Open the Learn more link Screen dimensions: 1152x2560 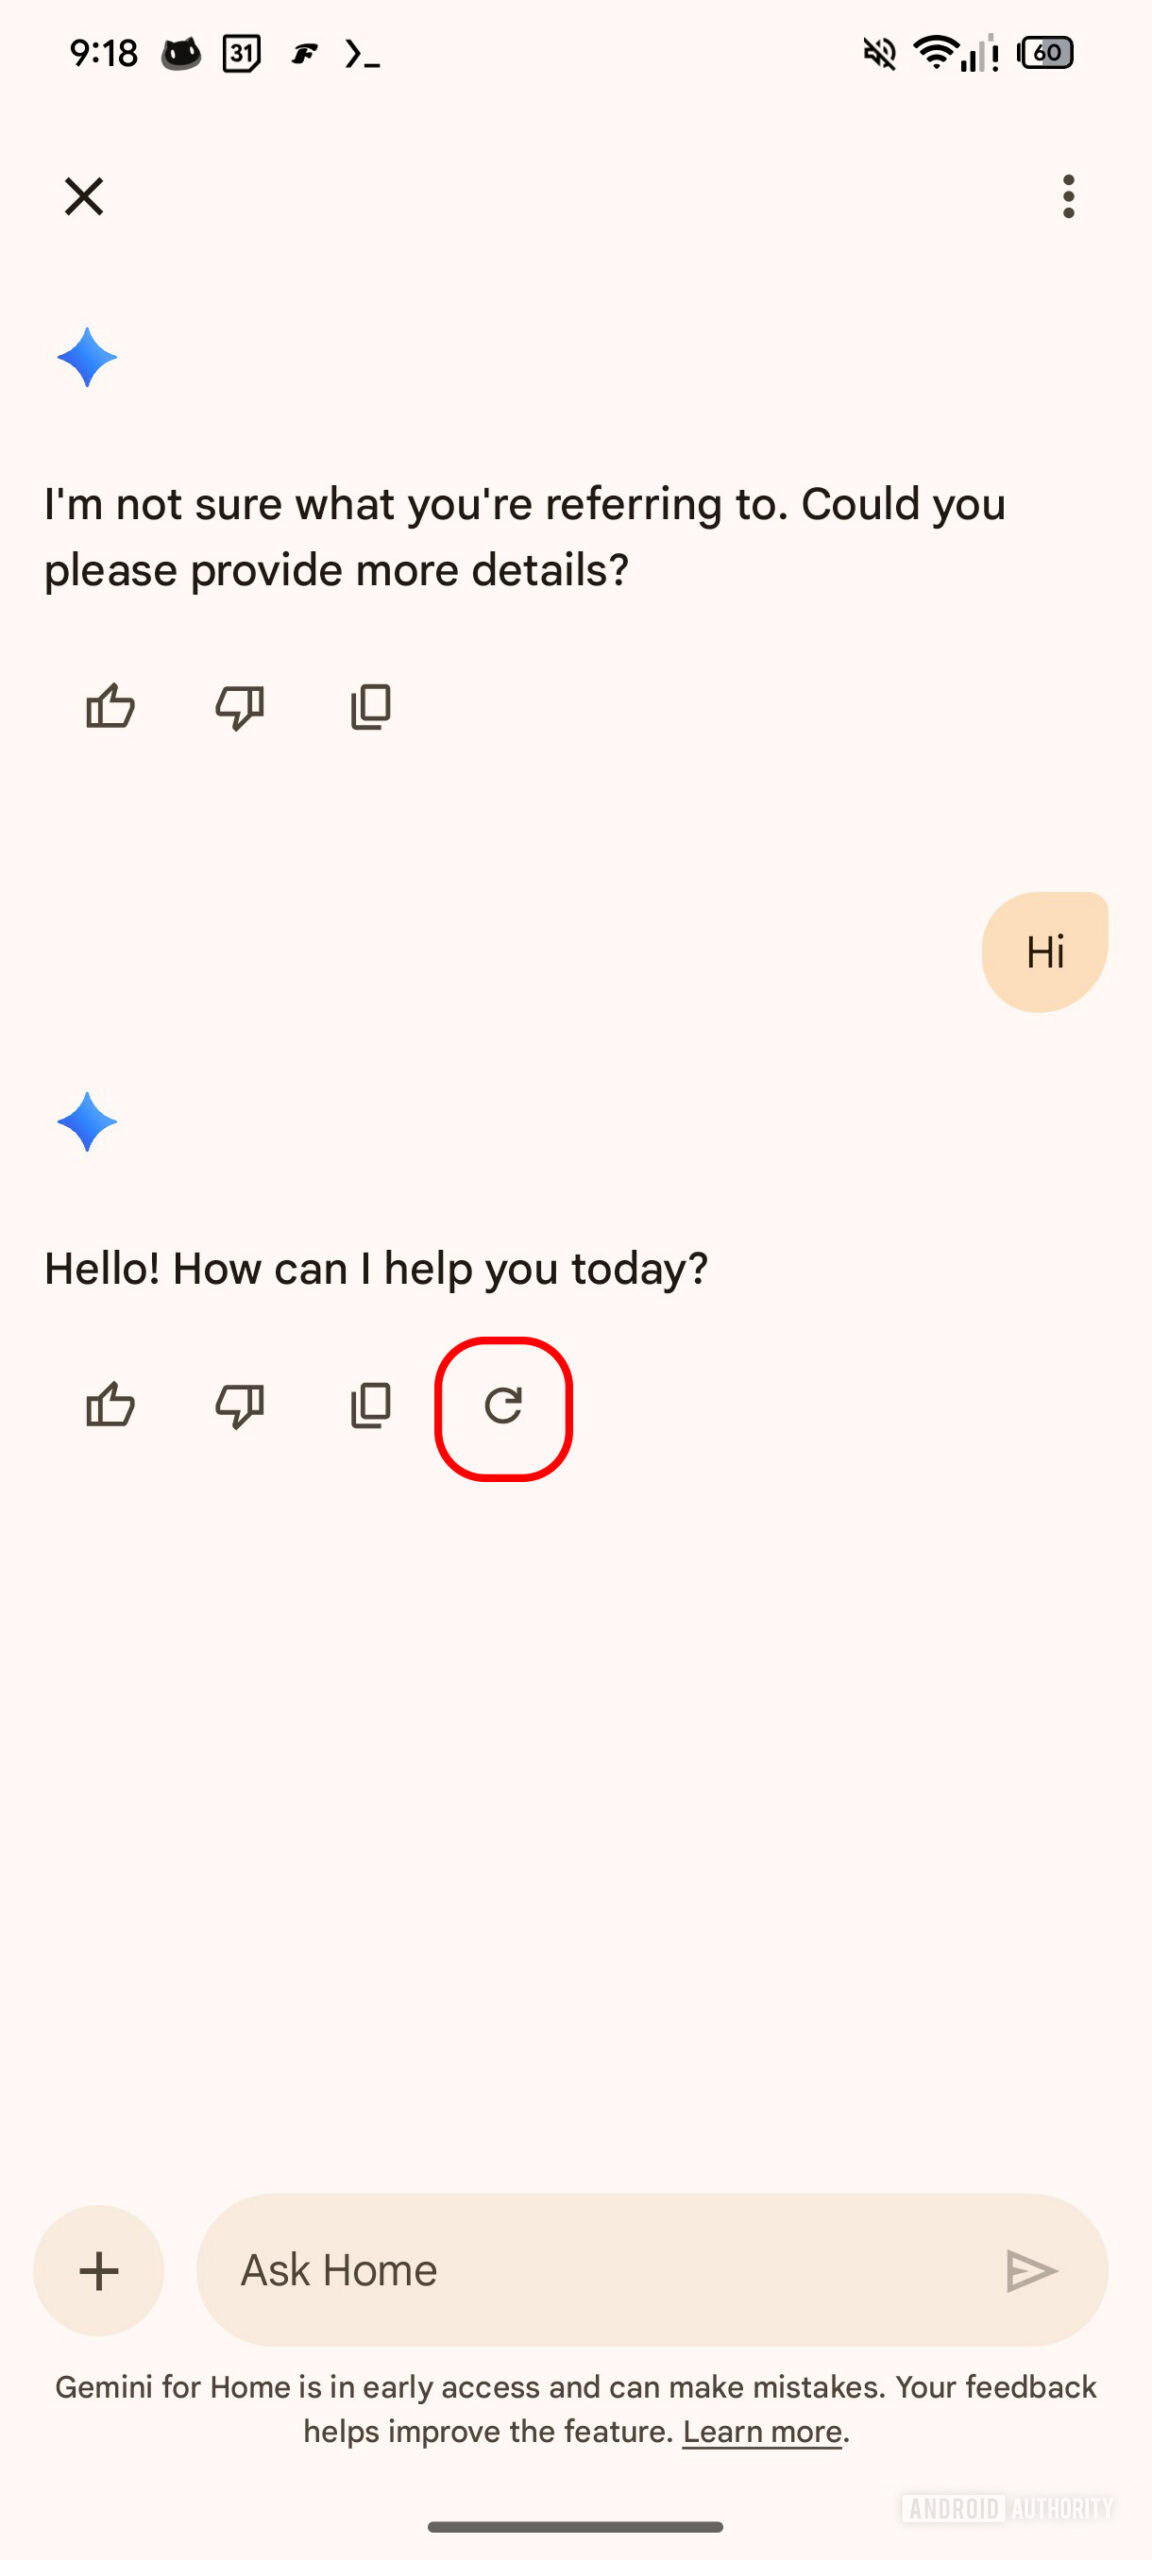coord(762,2432)
